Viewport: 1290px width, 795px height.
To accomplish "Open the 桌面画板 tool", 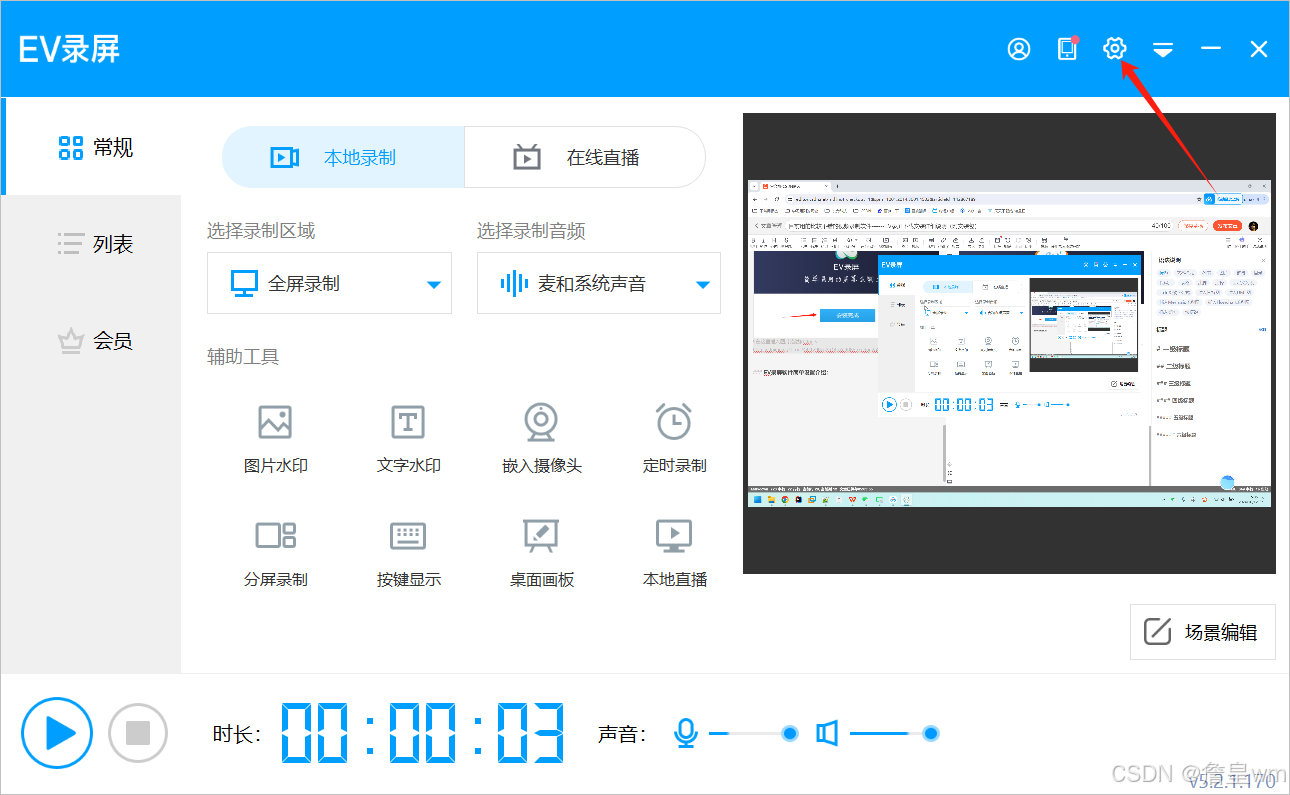I will tap(541, 552).
